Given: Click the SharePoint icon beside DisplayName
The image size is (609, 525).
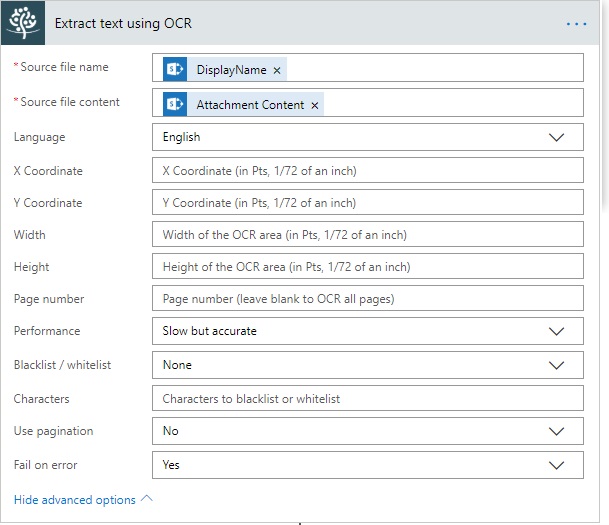Looking at the screenshot, I should 175,69.
